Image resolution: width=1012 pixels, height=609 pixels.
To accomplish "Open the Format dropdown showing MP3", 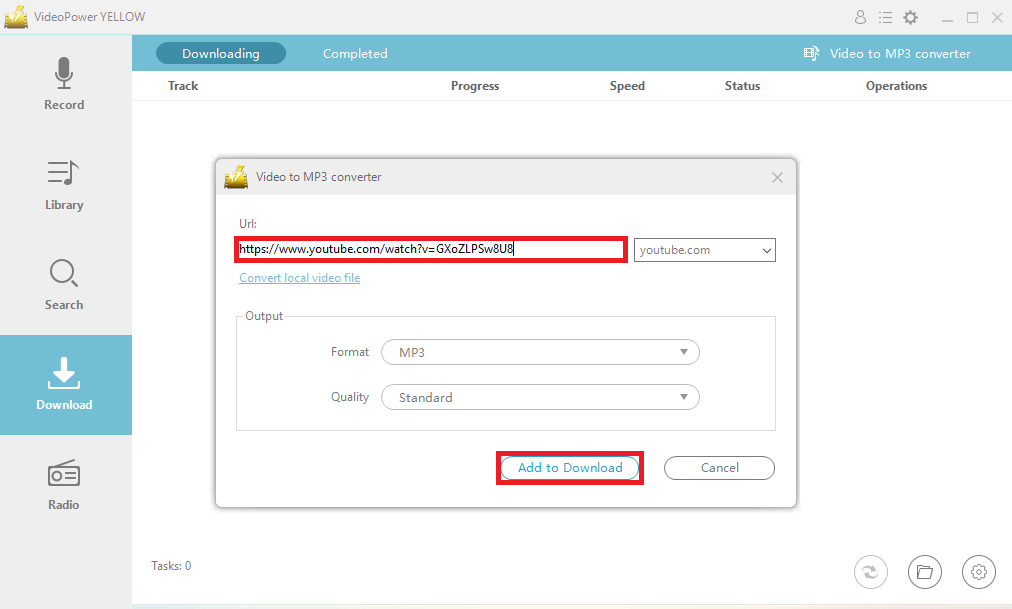I will pos(540,352).
